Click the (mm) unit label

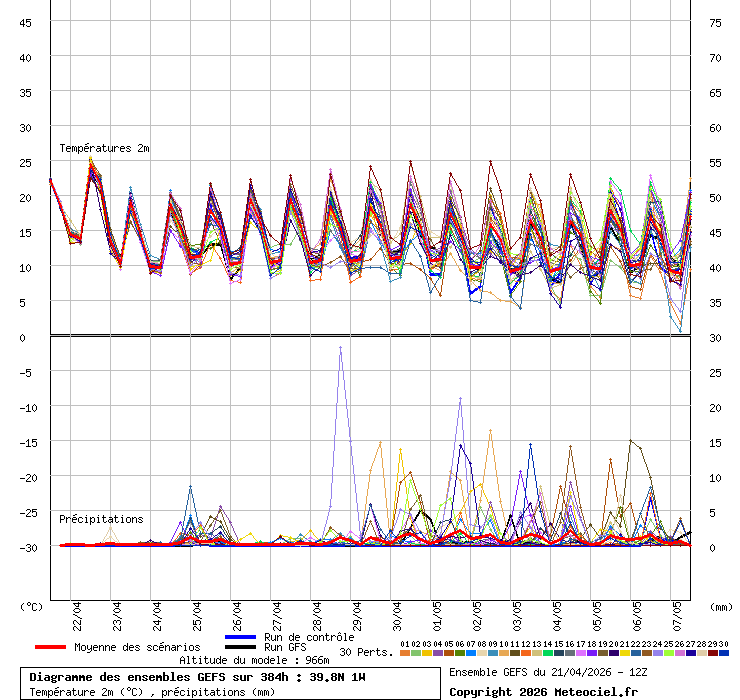tap(721, 606)
